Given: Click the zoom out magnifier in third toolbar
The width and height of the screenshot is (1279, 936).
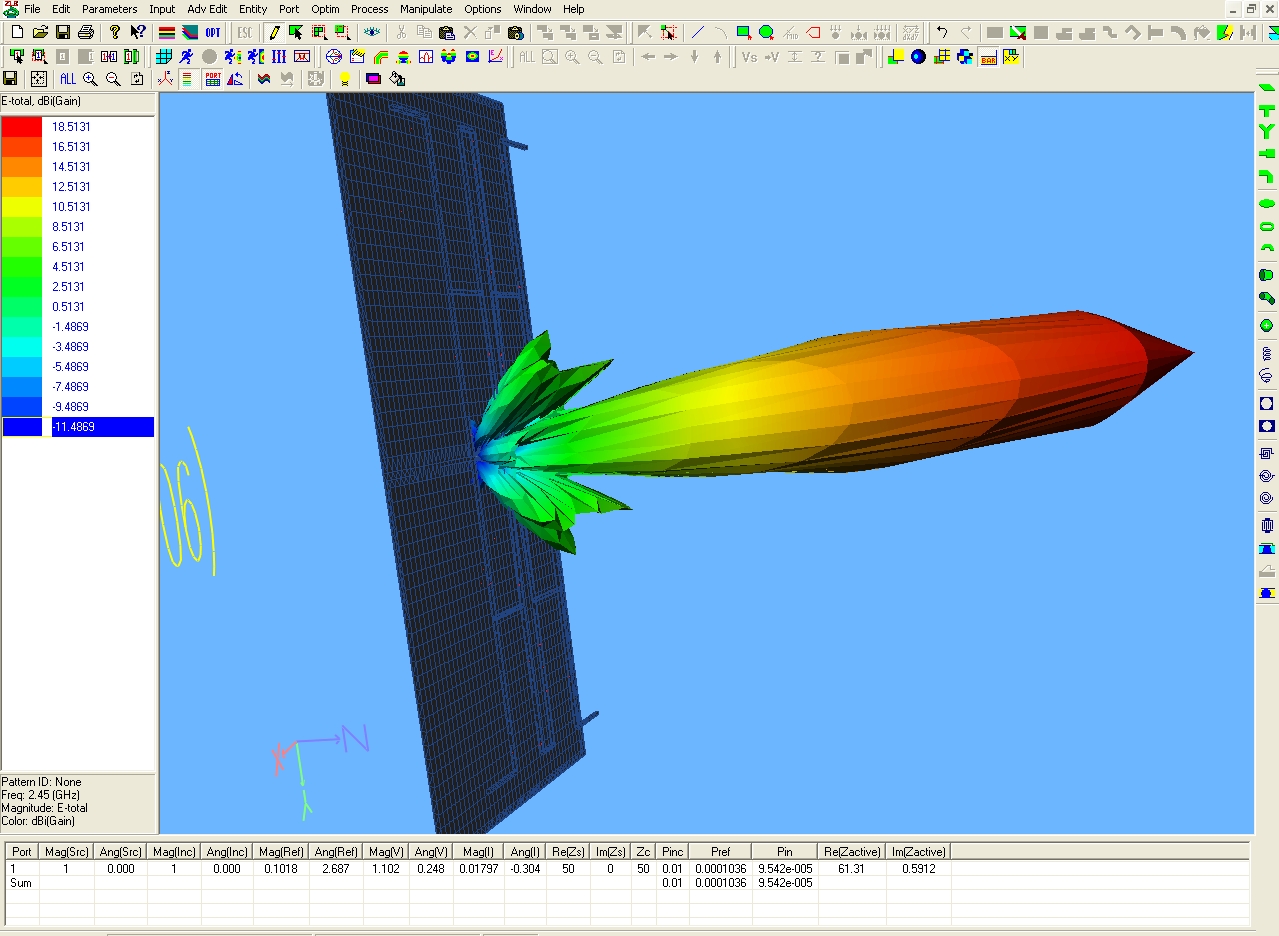Looking at the screenshot, I should point(113,79).
